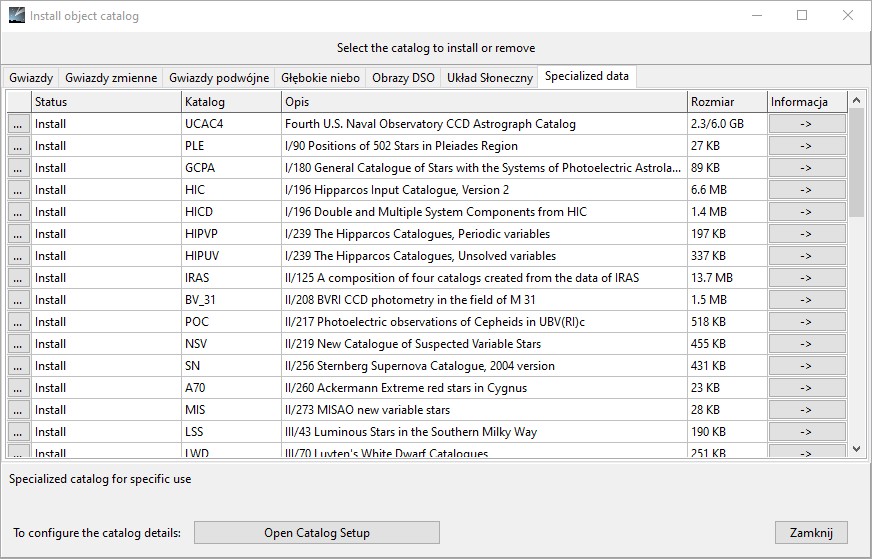872x559 pixels.
Task: Select the Układ Słoneczny tab
Action: click(x=489, y=78)
